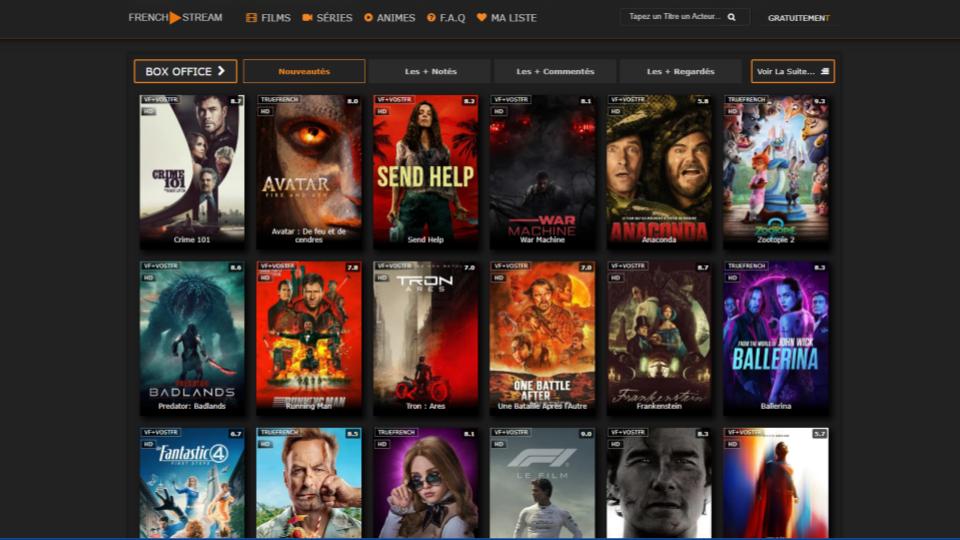Expand the Box Office chevron arrow
Image resolution: width=960 pixels, height=540 pixels.
(221, 72)
